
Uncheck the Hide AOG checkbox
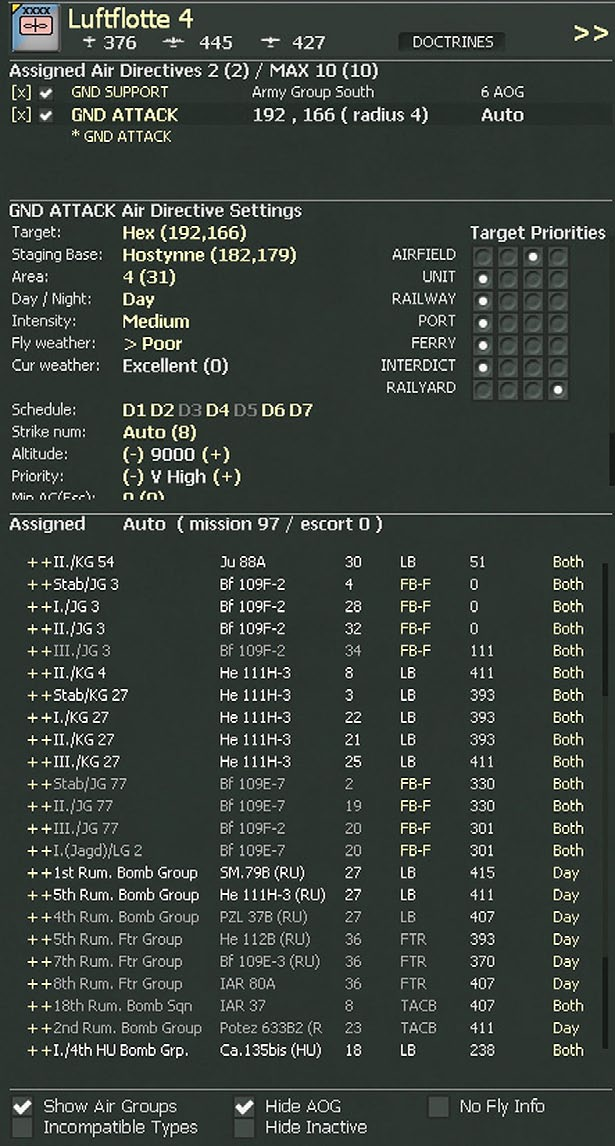(x=244, y=1106)
